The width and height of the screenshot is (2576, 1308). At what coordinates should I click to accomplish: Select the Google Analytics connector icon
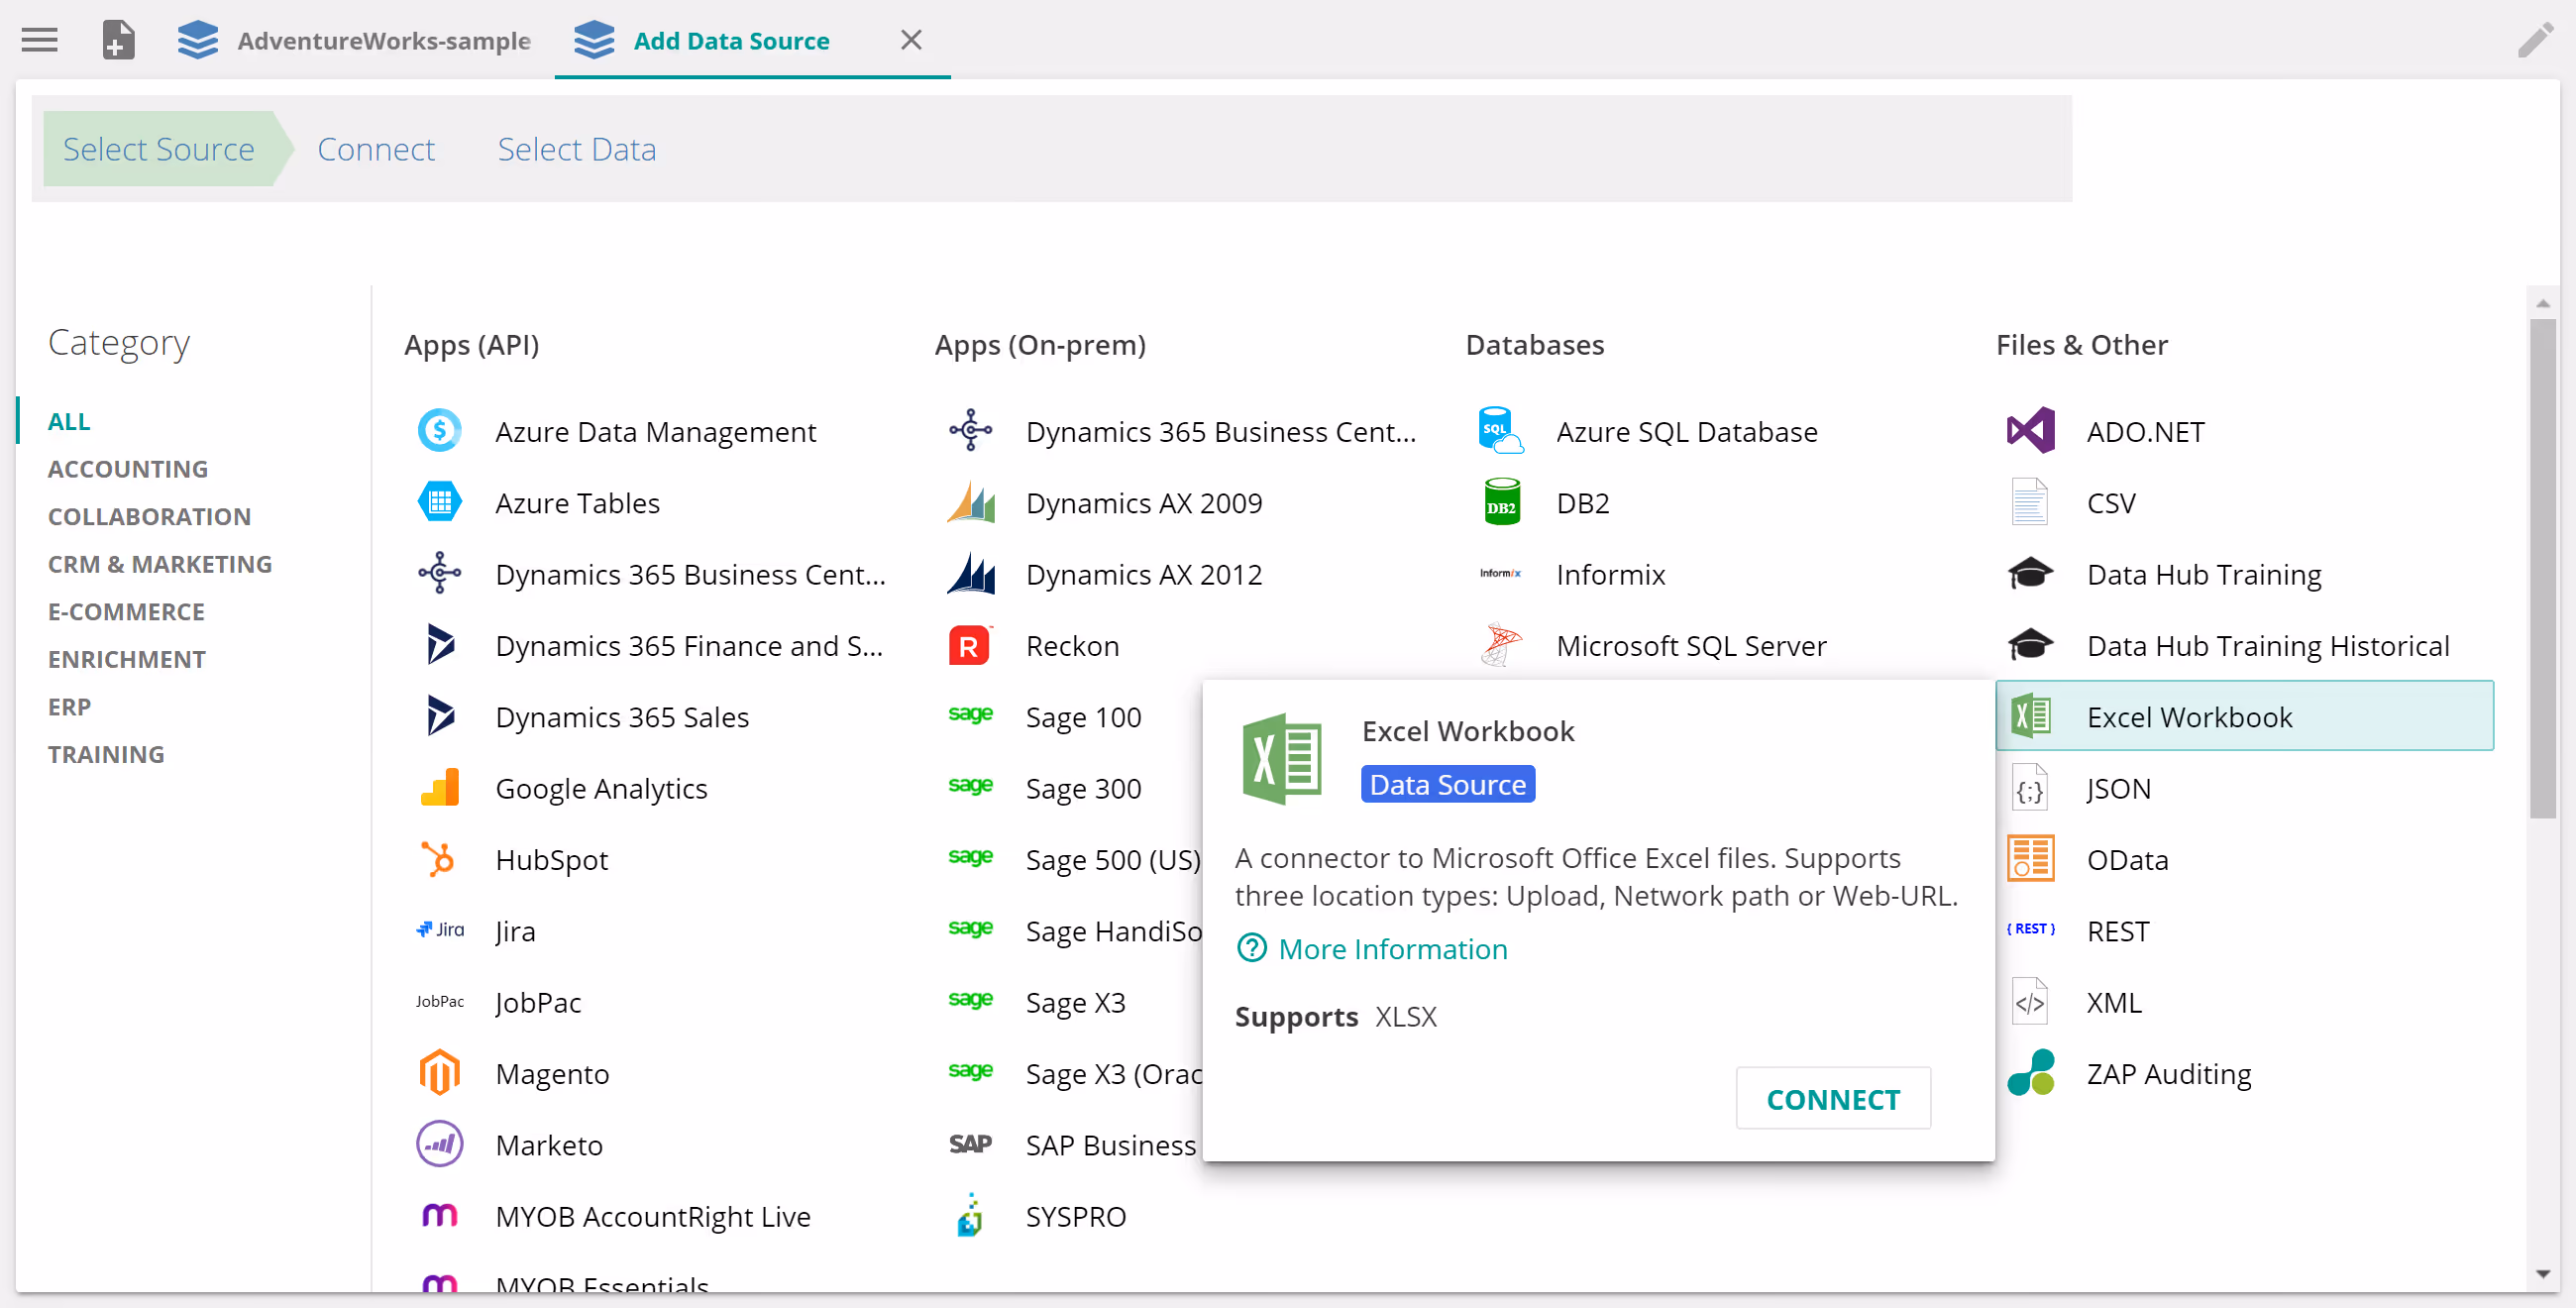439,788
